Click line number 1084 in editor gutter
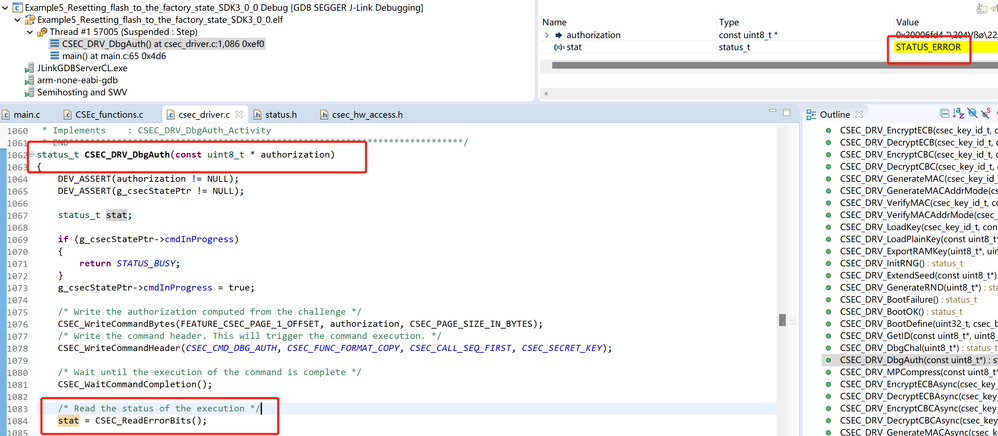998x436 pixels. click(x=17, y=421)
